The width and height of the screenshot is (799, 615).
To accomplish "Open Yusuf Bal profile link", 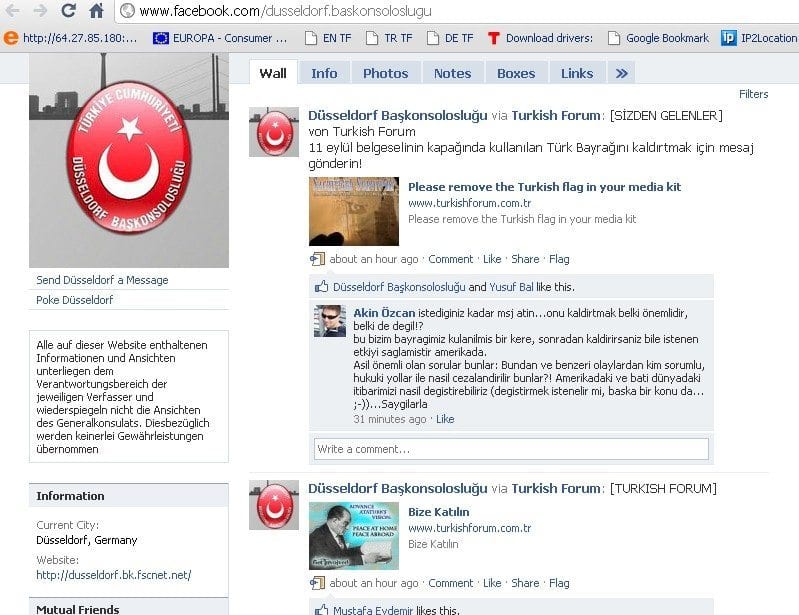I will point(511,287).
